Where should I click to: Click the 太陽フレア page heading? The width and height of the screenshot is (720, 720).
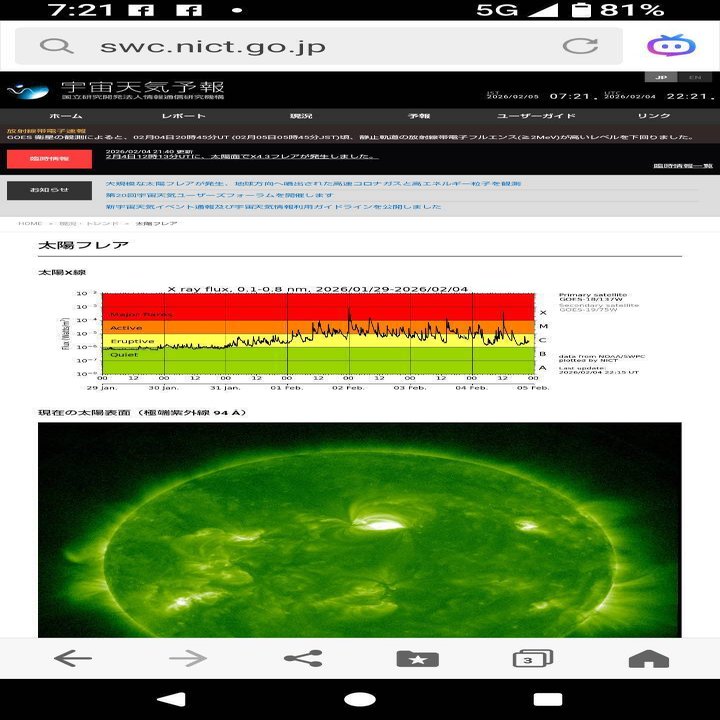click(x=83, y=245)
